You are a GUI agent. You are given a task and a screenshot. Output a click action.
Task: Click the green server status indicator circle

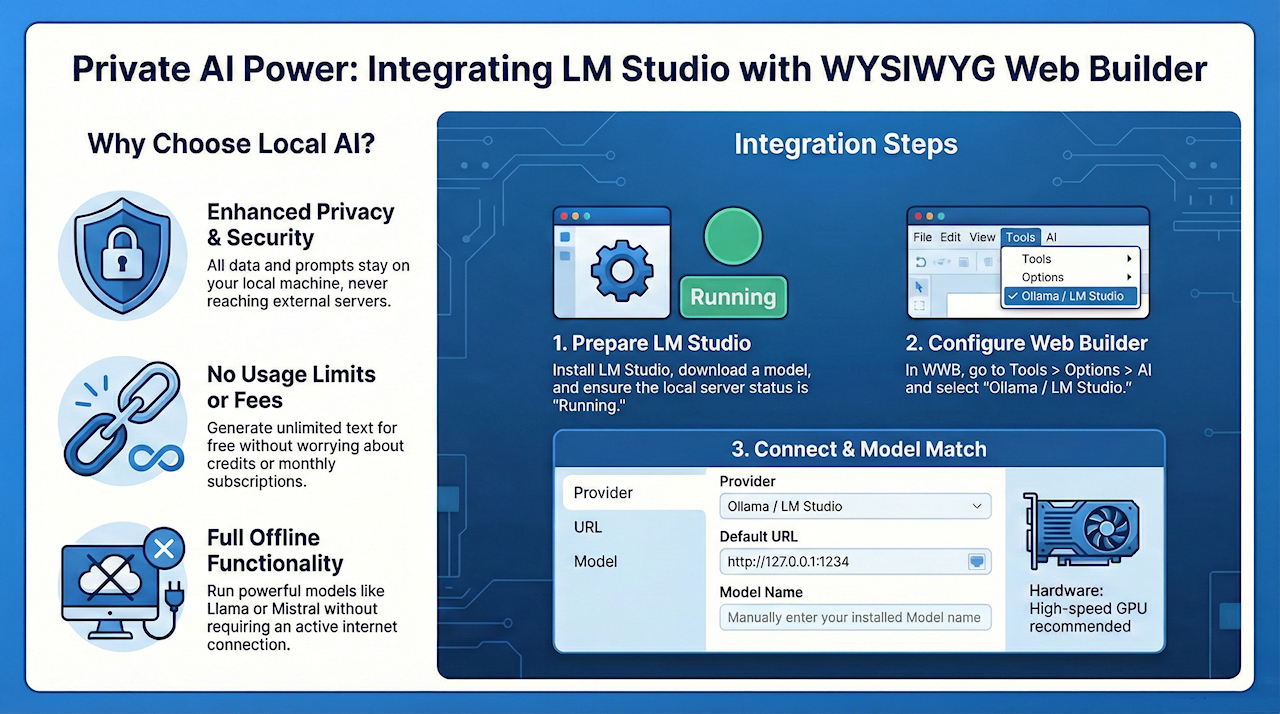[733, 238]
